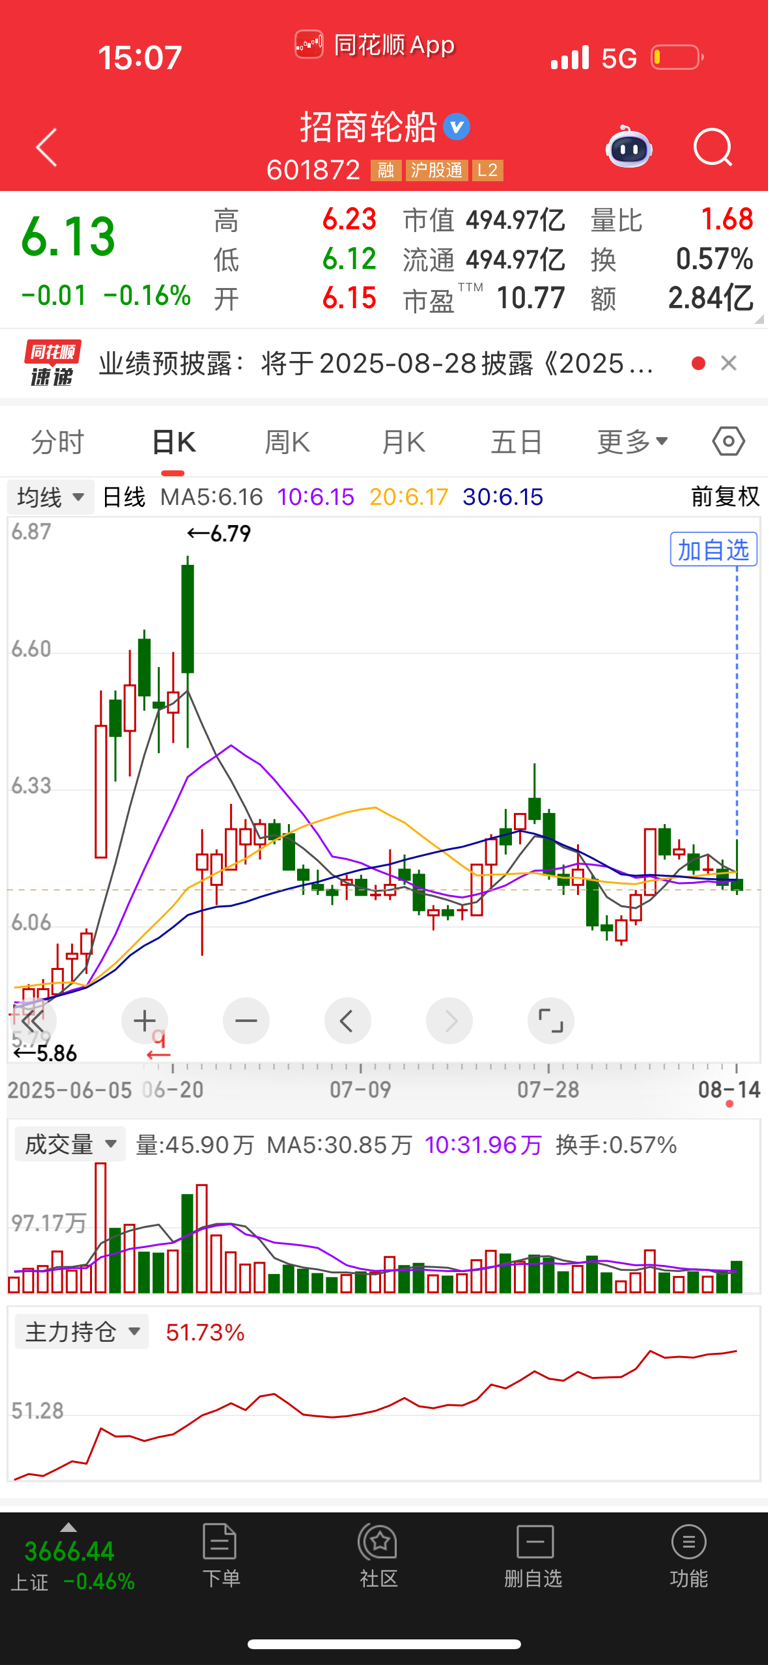Zoom out chart with minus button
The height and width of the screenshot is (1665, 769).
pos(246,1021)
